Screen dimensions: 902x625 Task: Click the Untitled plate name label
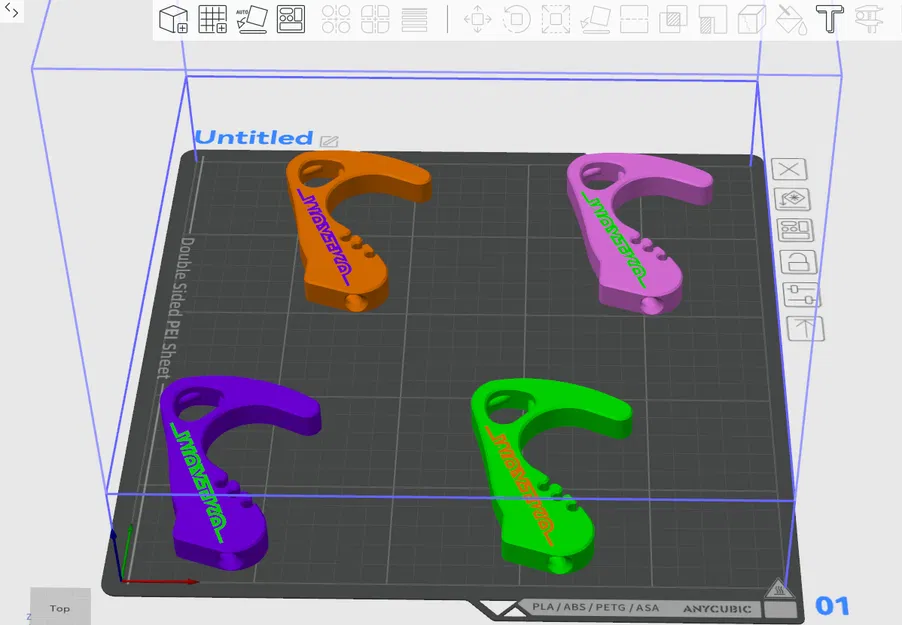click(254, 138)
